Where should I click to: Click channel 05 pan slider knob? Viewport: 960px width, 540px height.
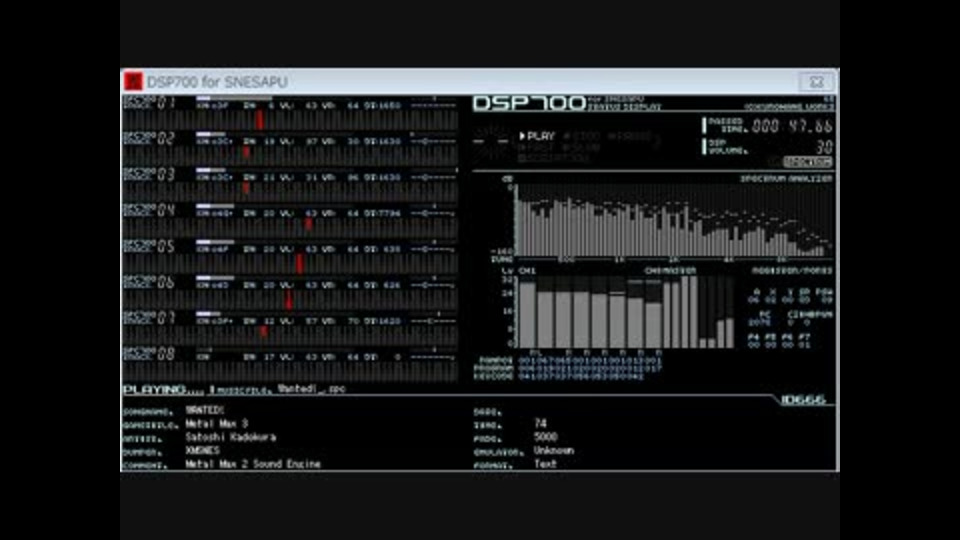pos(424,250)
